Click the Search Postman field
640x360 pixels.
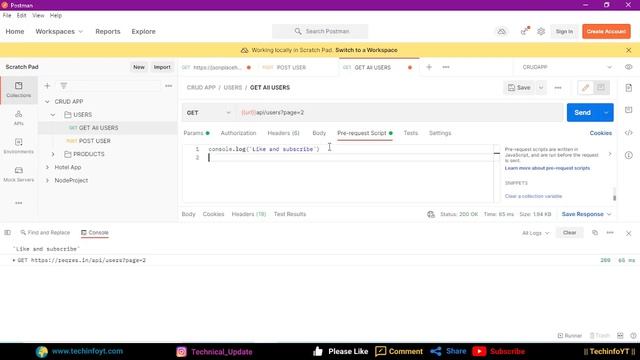pos(320,31)
